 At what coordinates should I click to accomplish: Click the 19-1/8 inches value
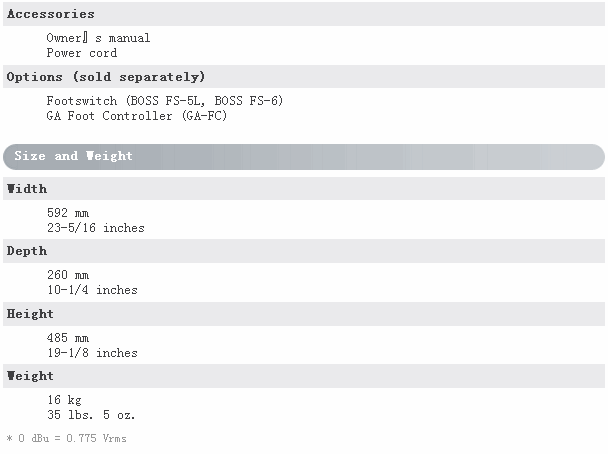point(92,353)
